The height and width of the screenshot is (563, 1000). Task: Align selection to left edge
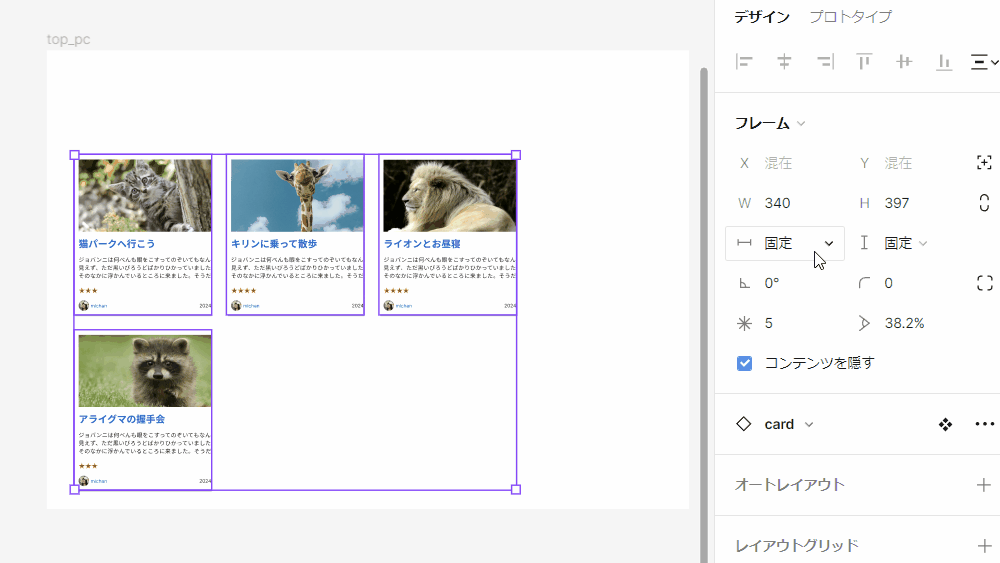744,62
